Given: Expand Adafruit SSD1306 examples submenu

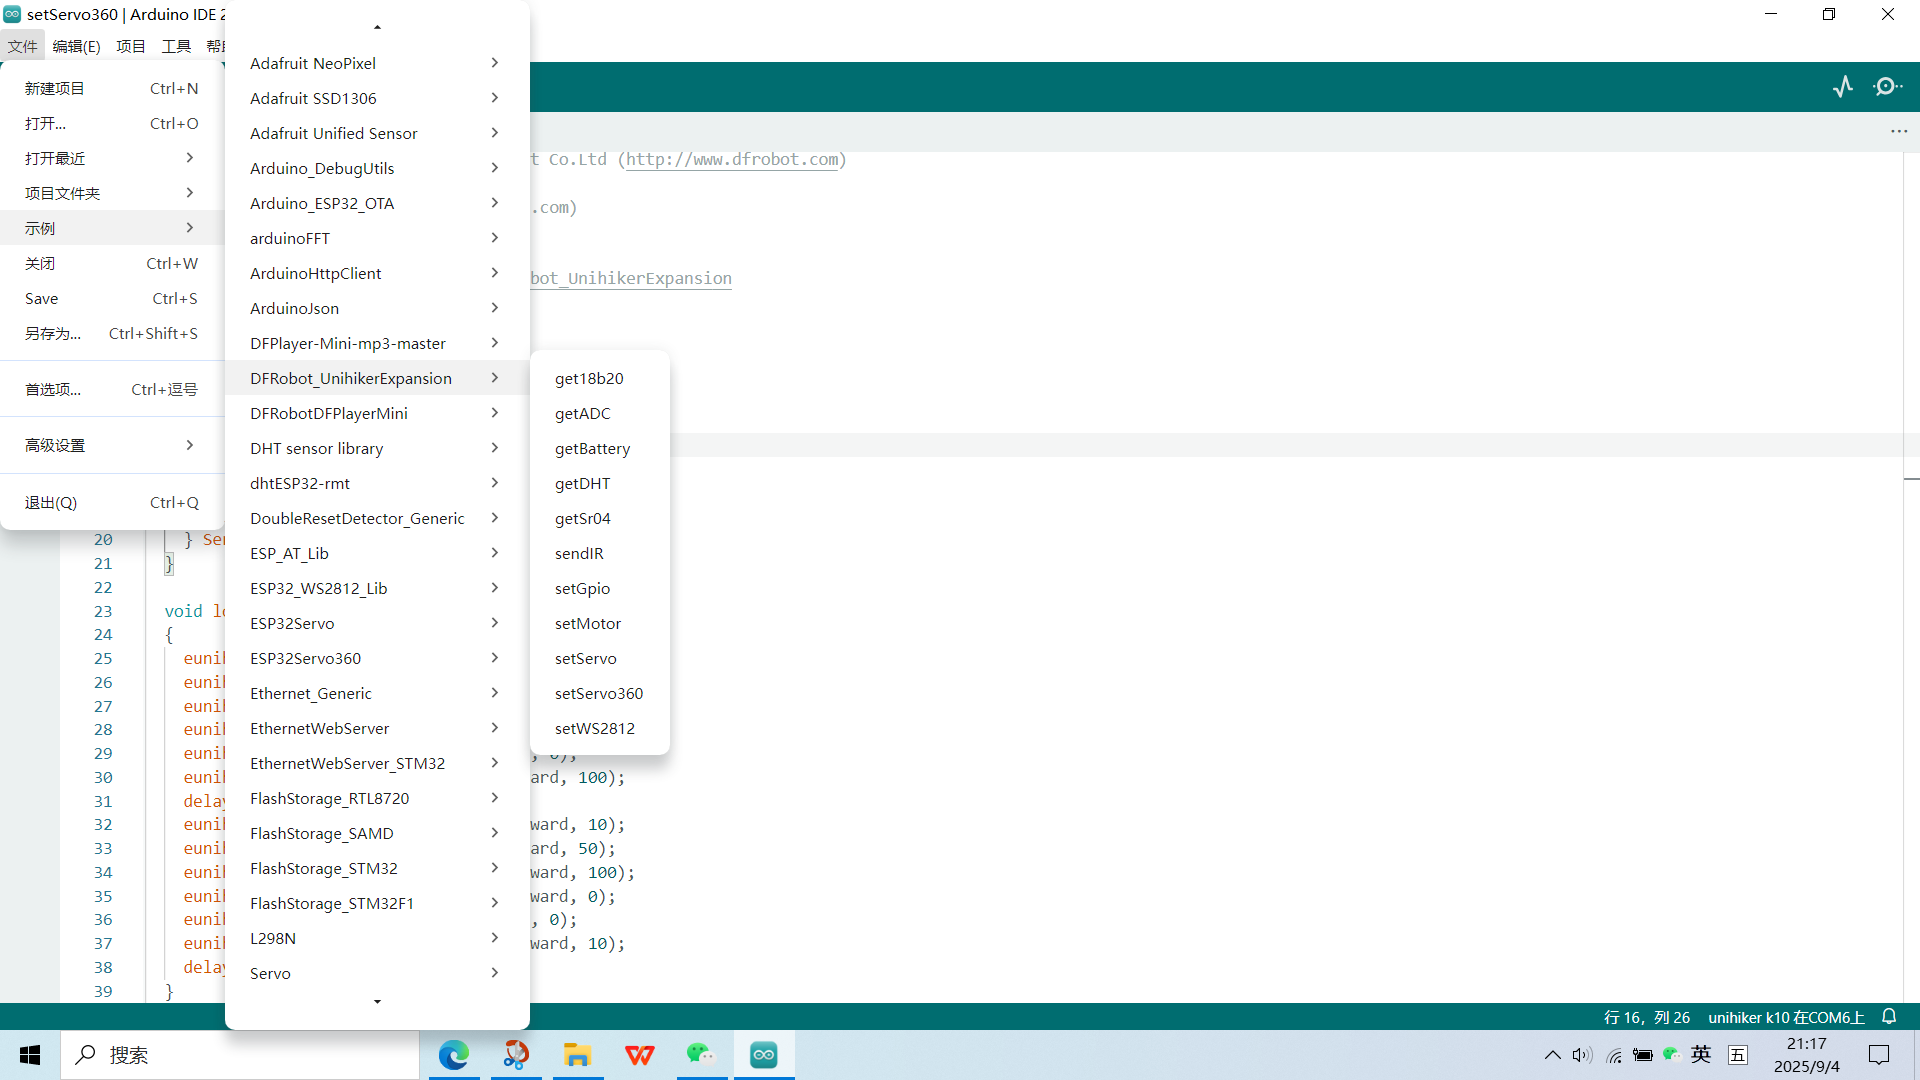Looking at the screenshot, I should click(377, 98).
